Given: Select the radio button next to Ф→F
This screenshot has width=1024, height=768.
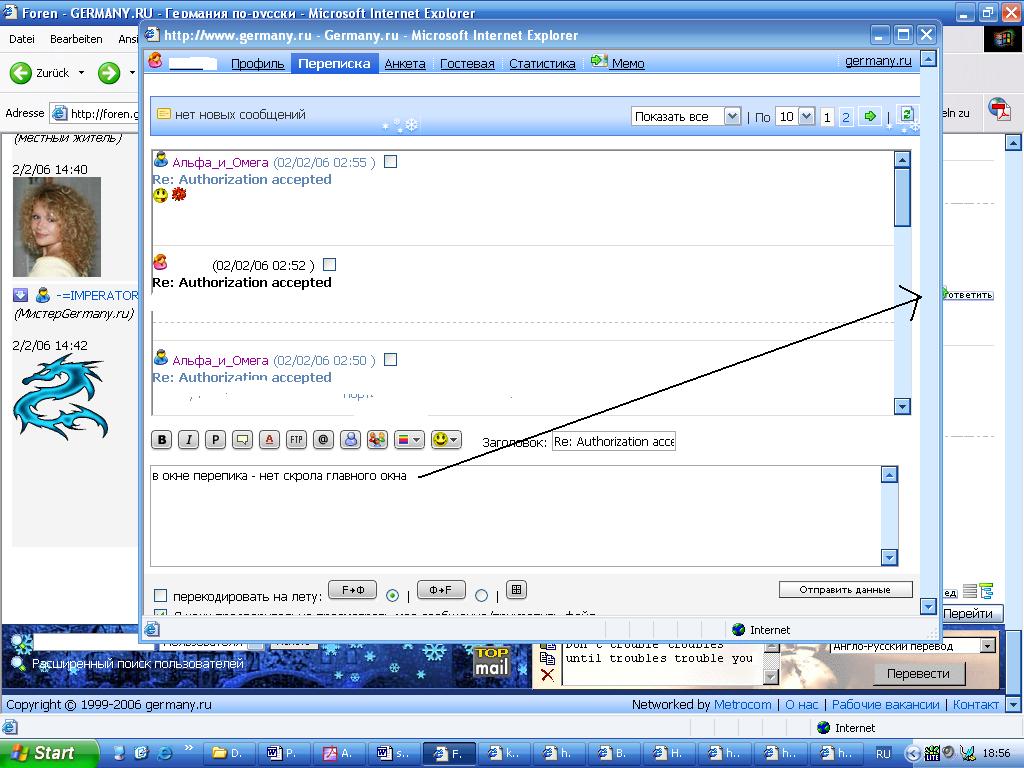Looking at the screenshot, I should pos(482,596).
